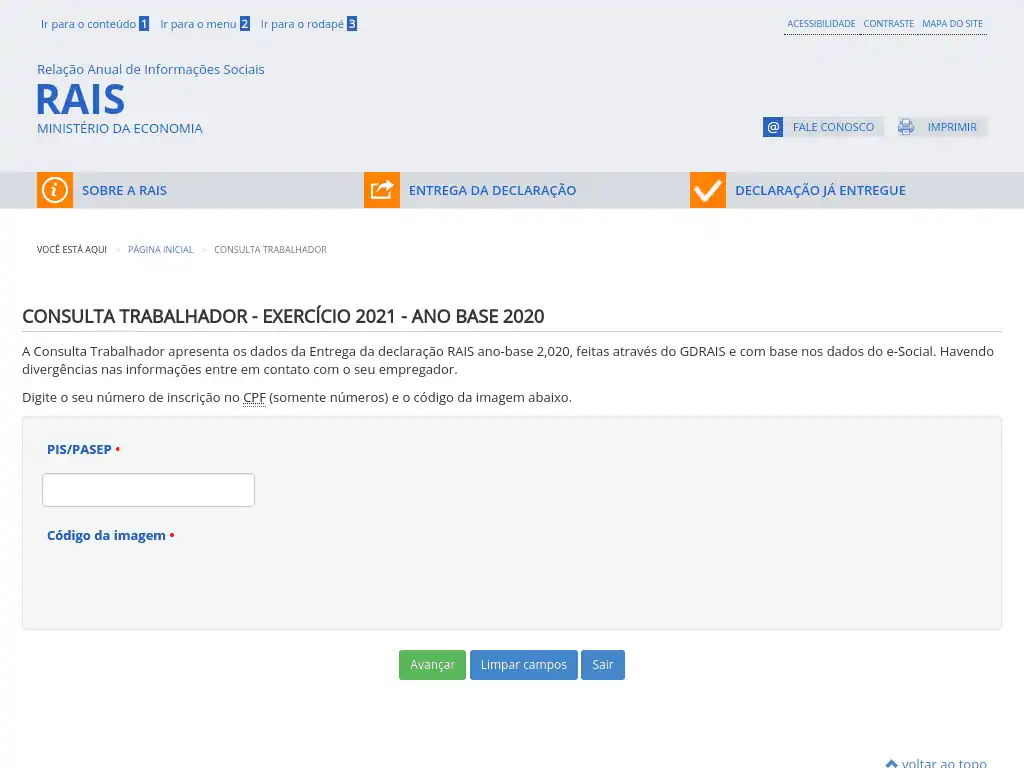Viewport: 1024px width, 768px height.
Task: Click the @ icon next to Fale Conosco
Action: click(x=773, y=127)
